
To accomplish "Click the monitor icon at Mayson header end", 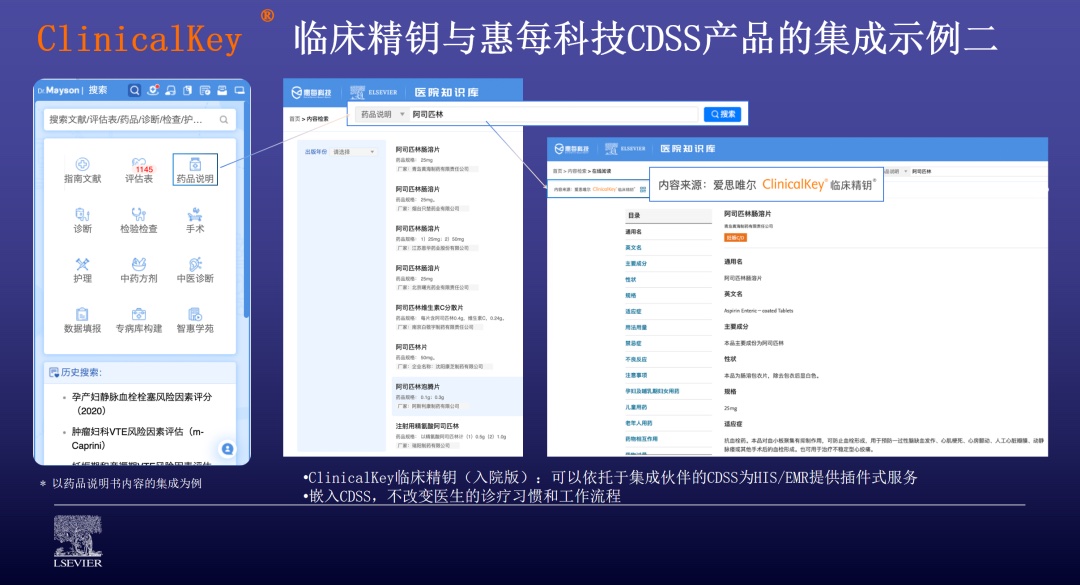I will (x=240, y=90).
